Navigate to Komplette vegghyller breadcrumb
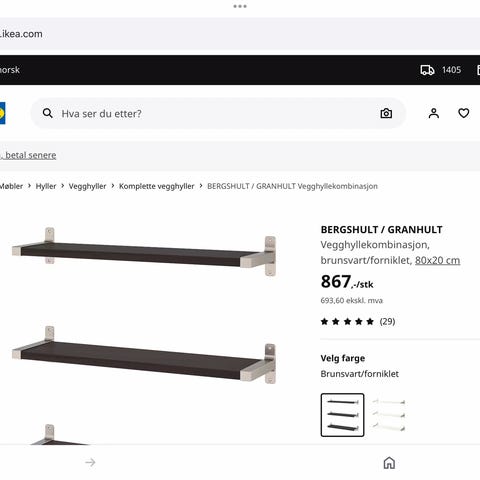This screenshot has width=480, height=480. (x=157, y=186)
